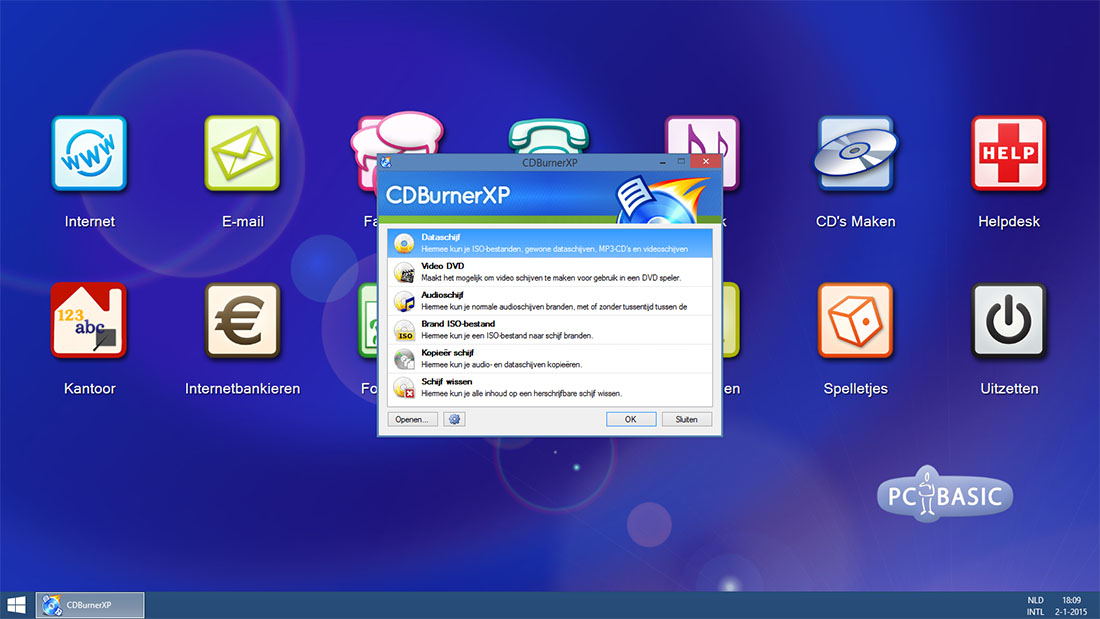
Task: Click the CDBurnerXP title bar app icon
Action: [386, 162]
